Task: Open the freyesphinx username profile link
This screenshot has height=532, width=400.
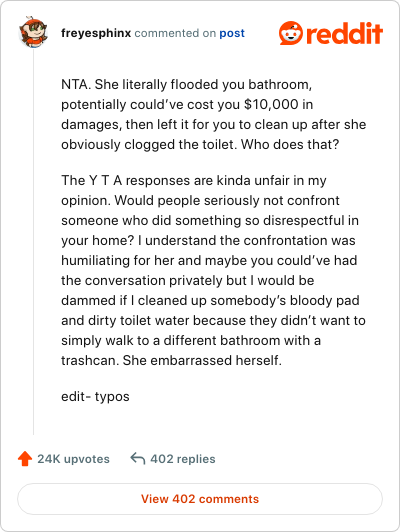Action: (96, 33)
